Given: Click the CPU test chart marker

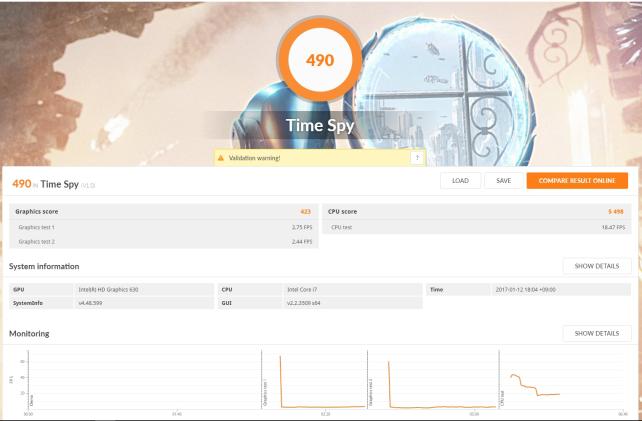Looking at the screenshot, I should point(502,398).
